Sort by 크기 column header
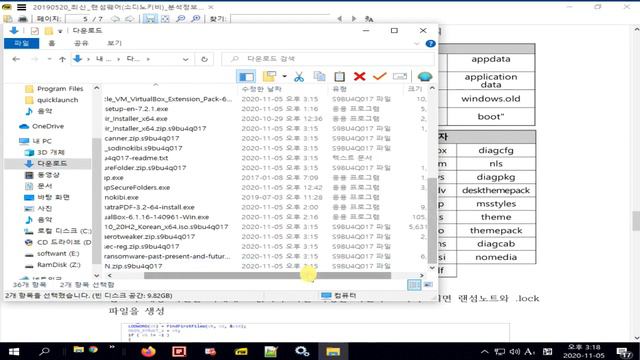The image size is (640, 360). point(414,89)
